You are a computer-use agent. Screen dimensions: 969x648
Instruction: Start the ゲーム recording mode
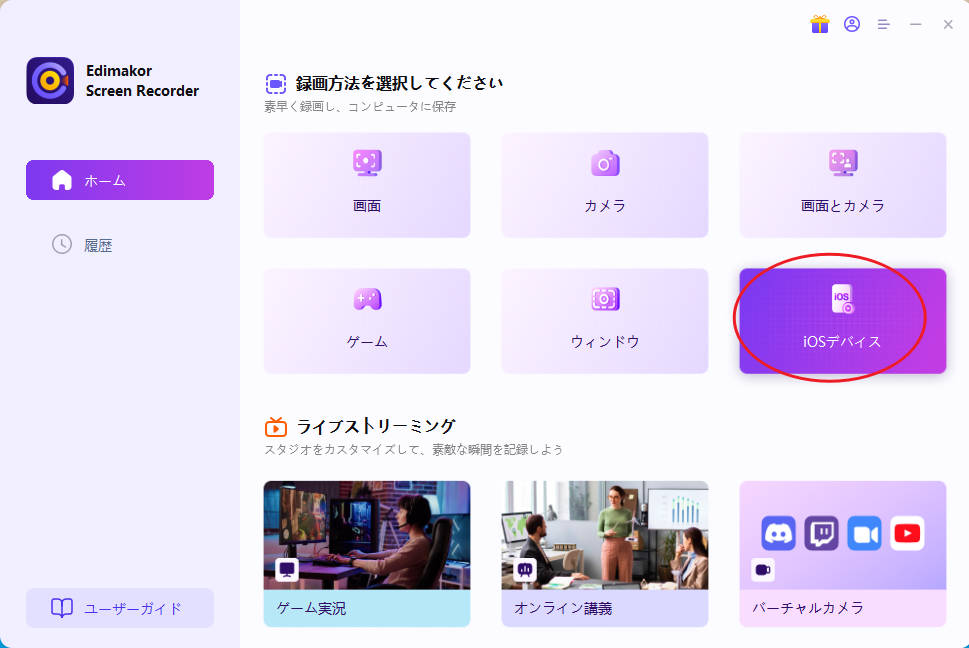pyautogui.click(x=367, y=299)
